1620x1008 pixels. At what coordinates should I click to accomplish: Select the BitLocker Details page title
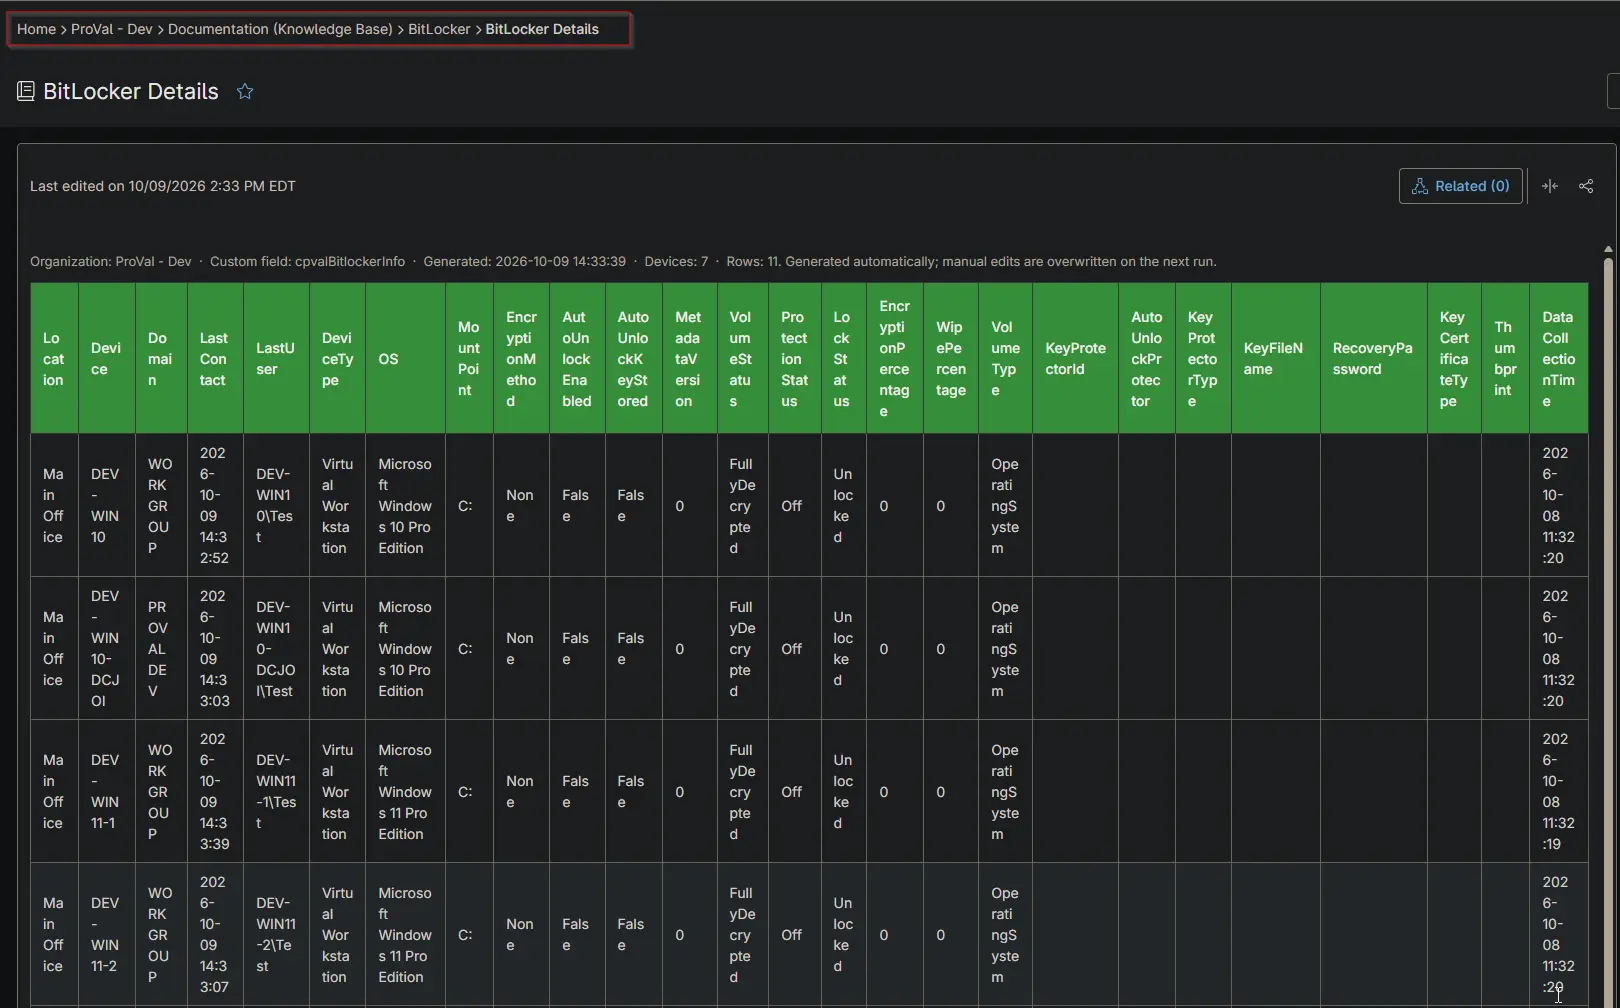pos(131,92)
